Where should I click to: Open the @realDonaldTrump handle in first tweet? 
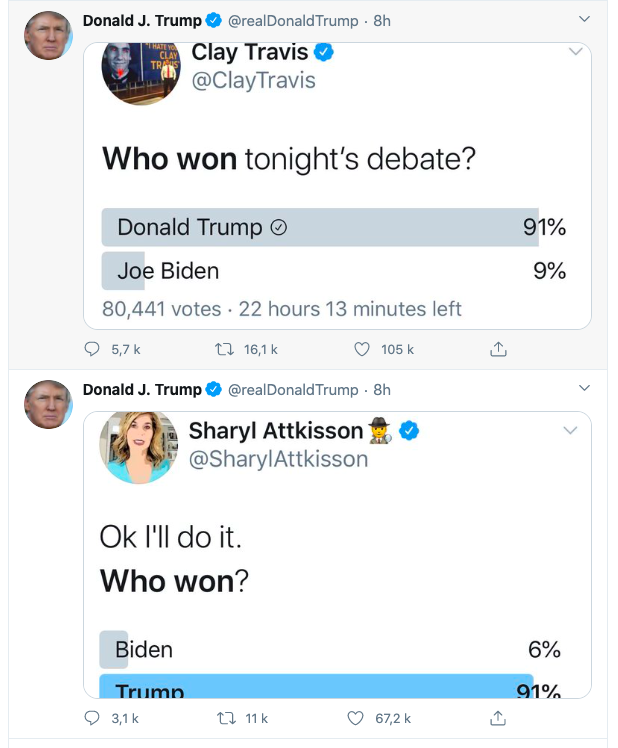293,21
